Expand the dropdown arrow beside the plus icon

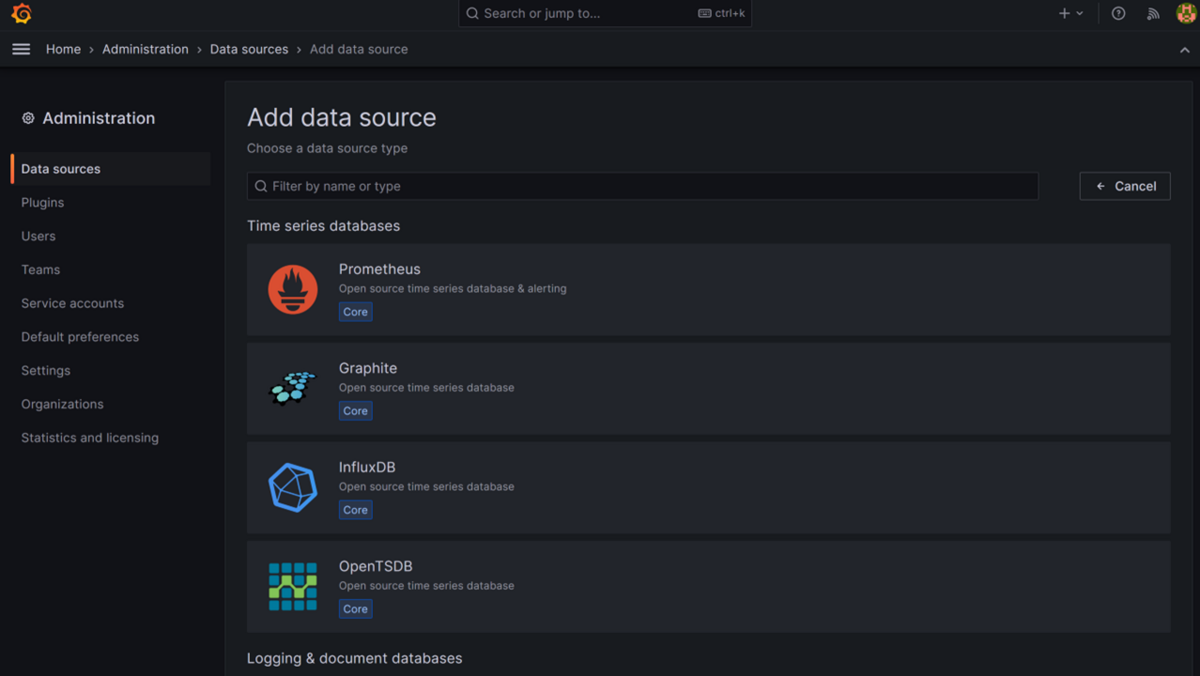[x=1080, y=13]
